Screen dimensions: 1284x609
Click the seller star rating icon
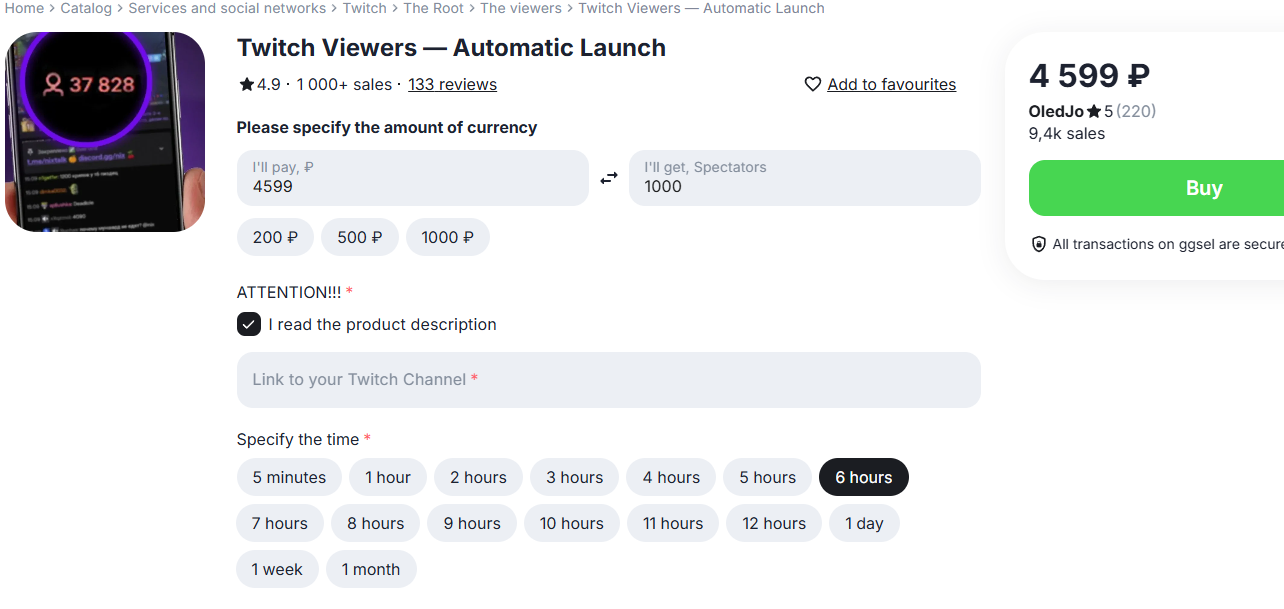tap(1094, 112)
